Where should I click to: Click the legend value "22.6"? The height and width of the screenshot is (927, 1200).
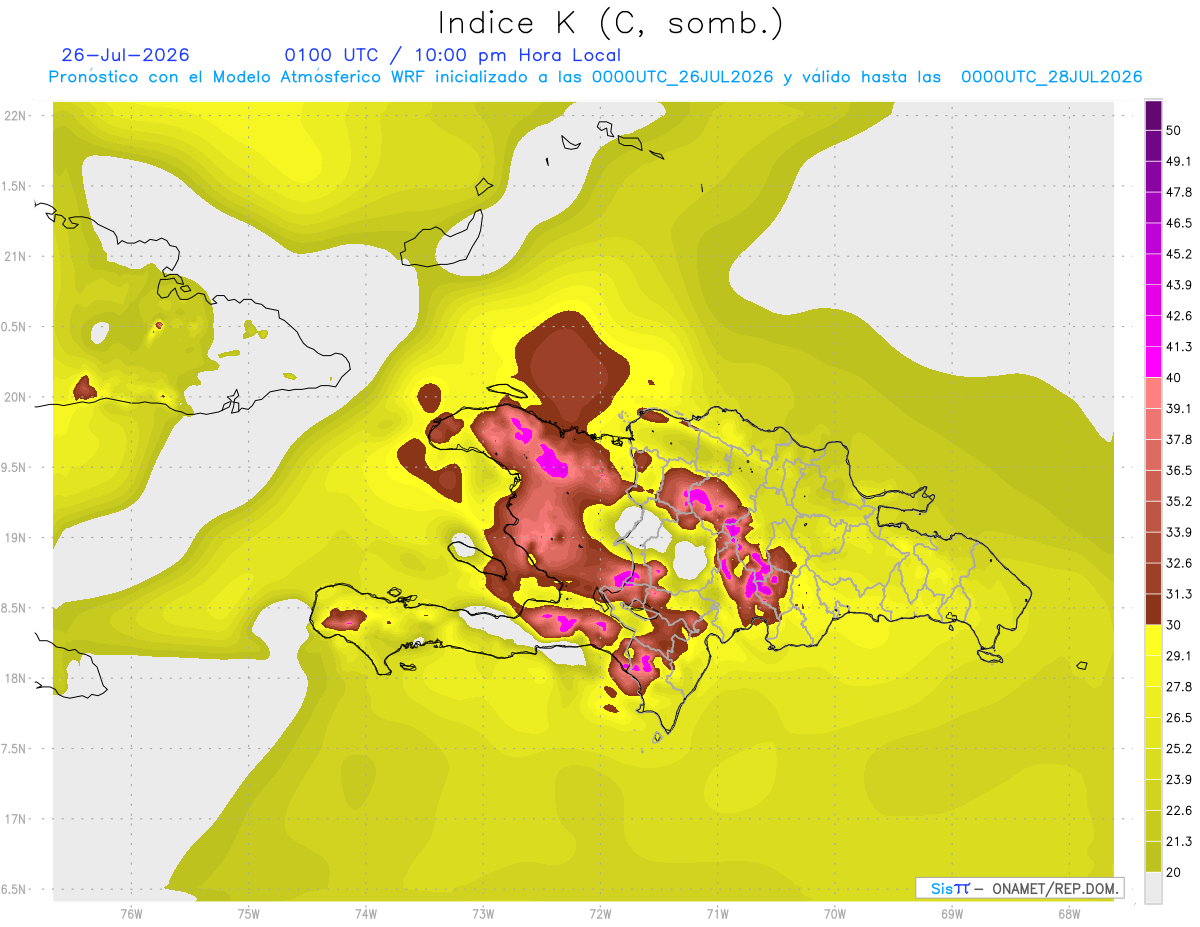pos(1179,810)
